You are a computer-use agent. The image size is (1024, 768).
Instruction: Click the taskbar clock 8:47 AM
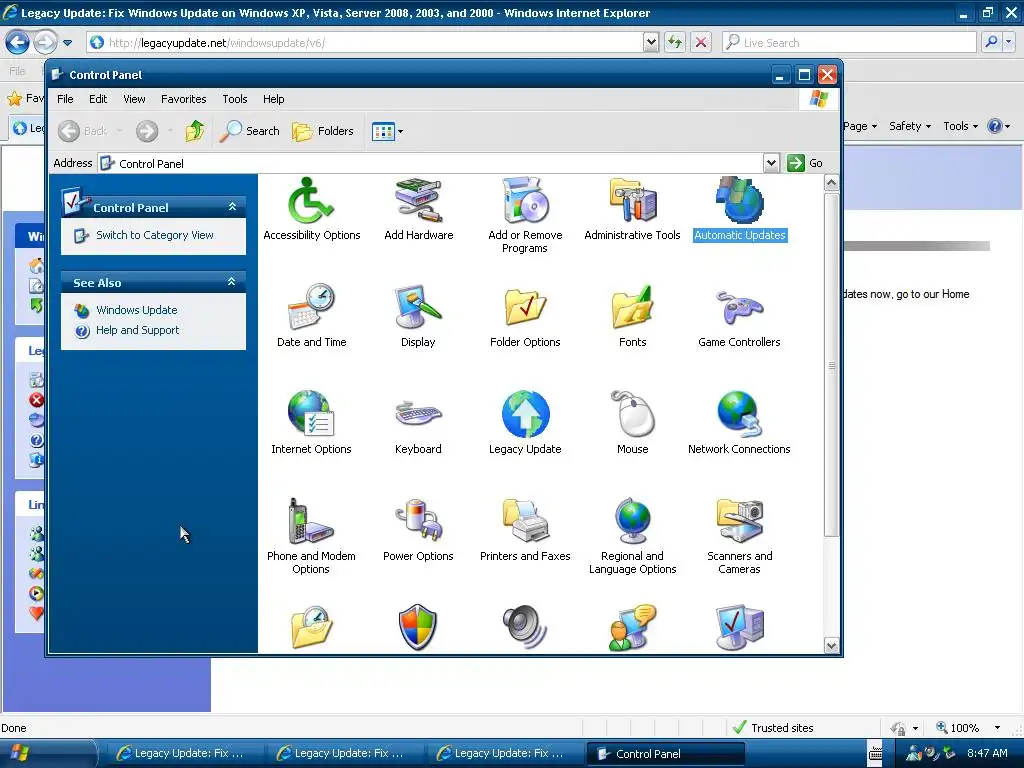tap(987, 753)
